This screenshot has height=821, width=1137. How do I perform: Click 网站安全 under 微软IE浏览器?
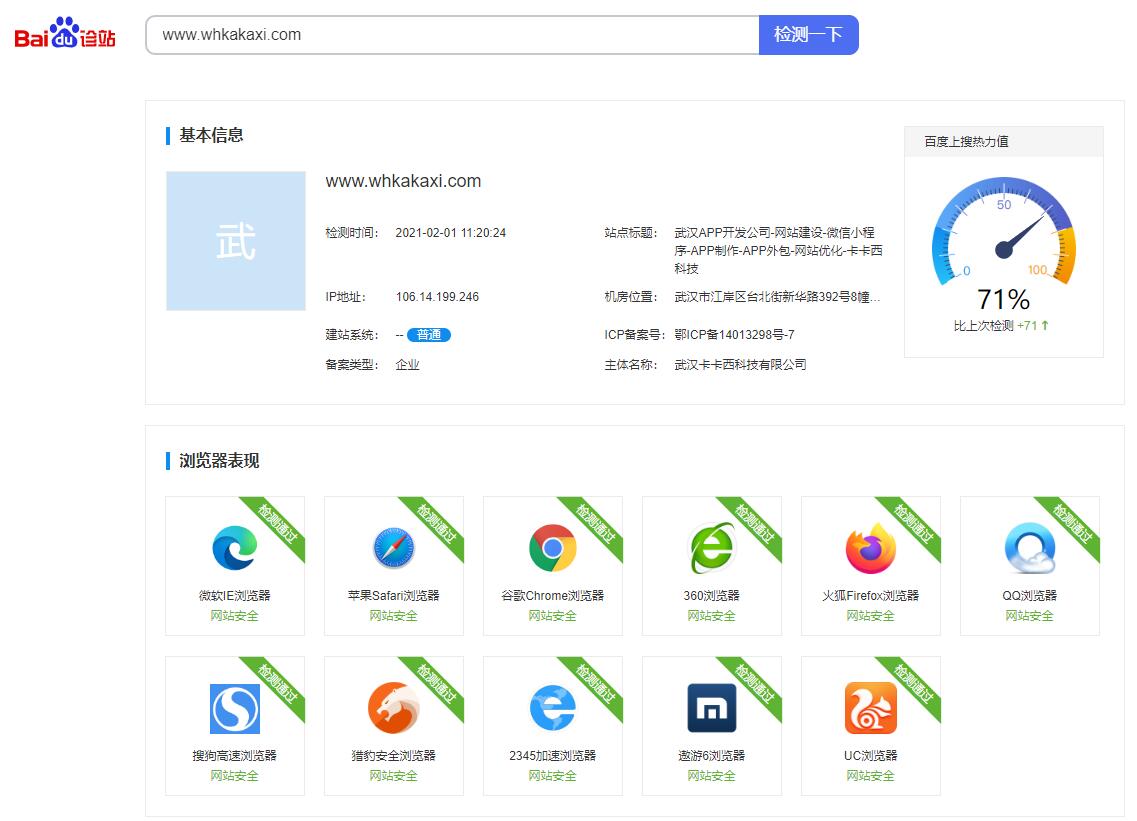point(234,616)
